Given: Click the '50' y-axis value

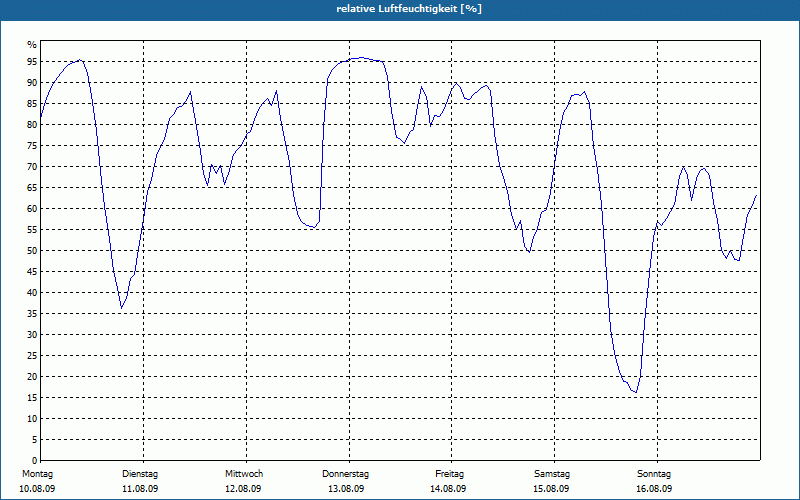Looking at the screenshot, I should pyautogui.click(x=32, y=251).
